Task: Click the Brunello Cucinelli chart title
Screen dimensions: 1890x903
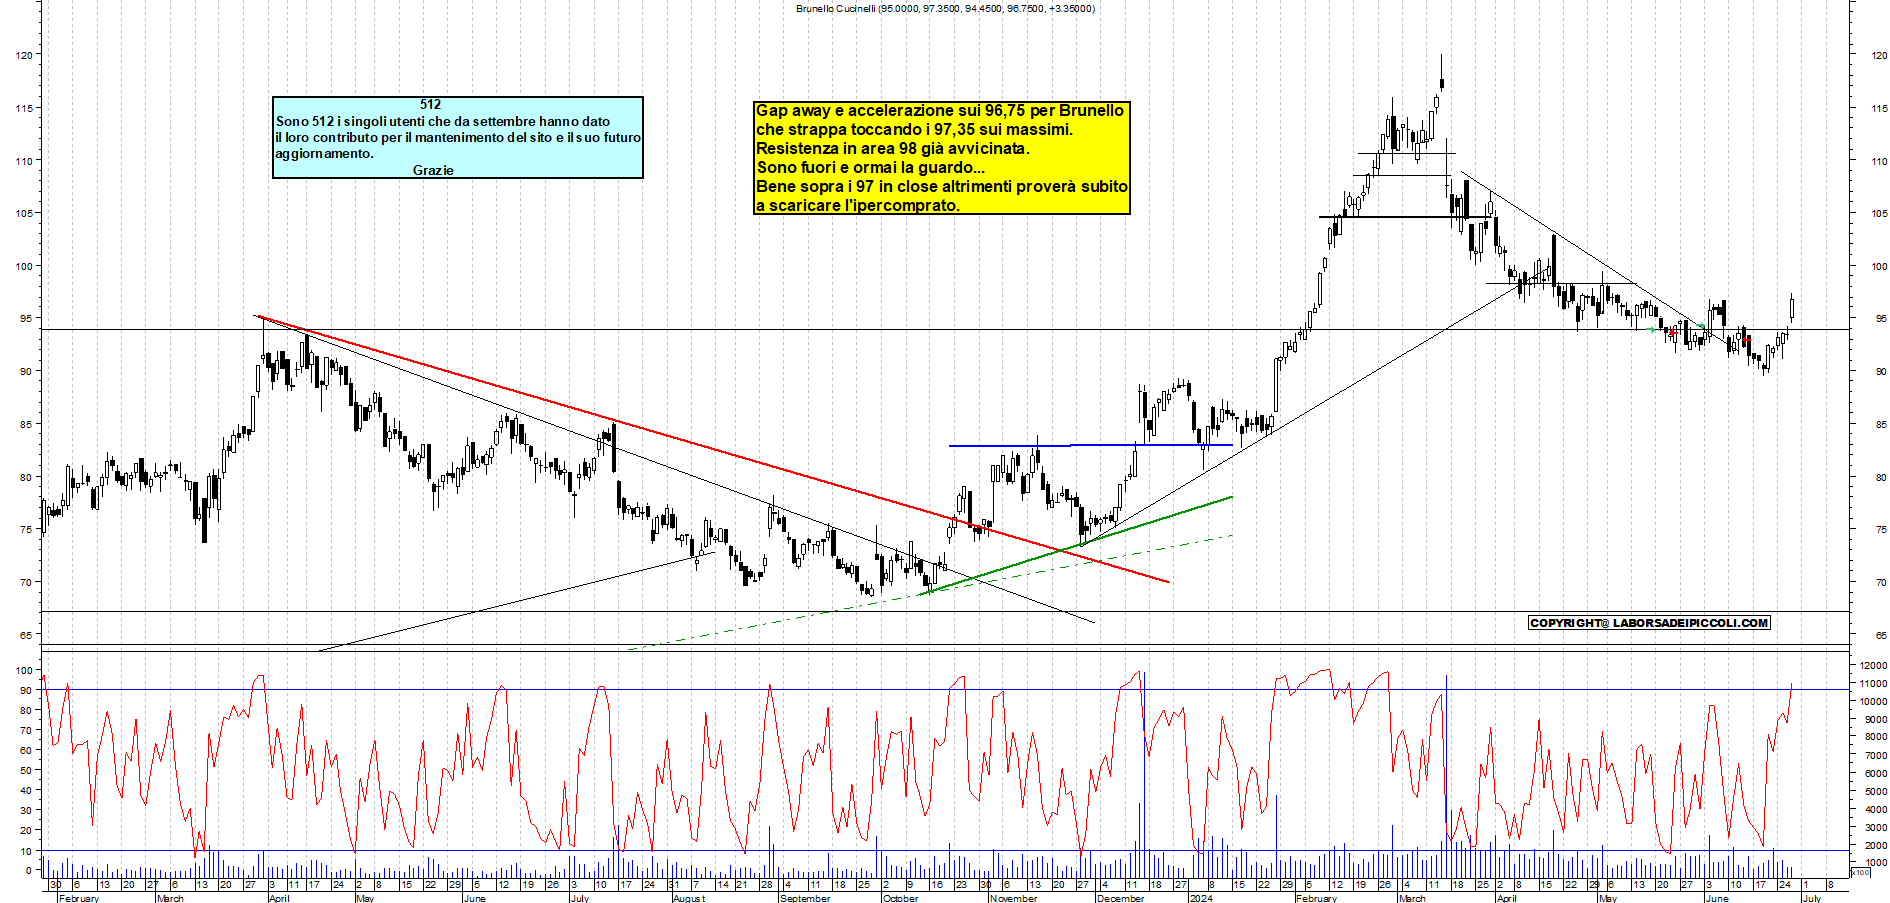Action: [945, 8]
